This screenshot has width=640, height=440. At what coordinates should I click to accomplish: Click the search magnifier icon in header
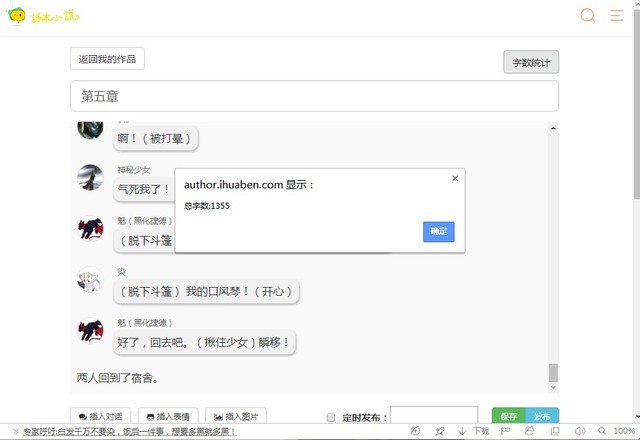coord(587,15)
